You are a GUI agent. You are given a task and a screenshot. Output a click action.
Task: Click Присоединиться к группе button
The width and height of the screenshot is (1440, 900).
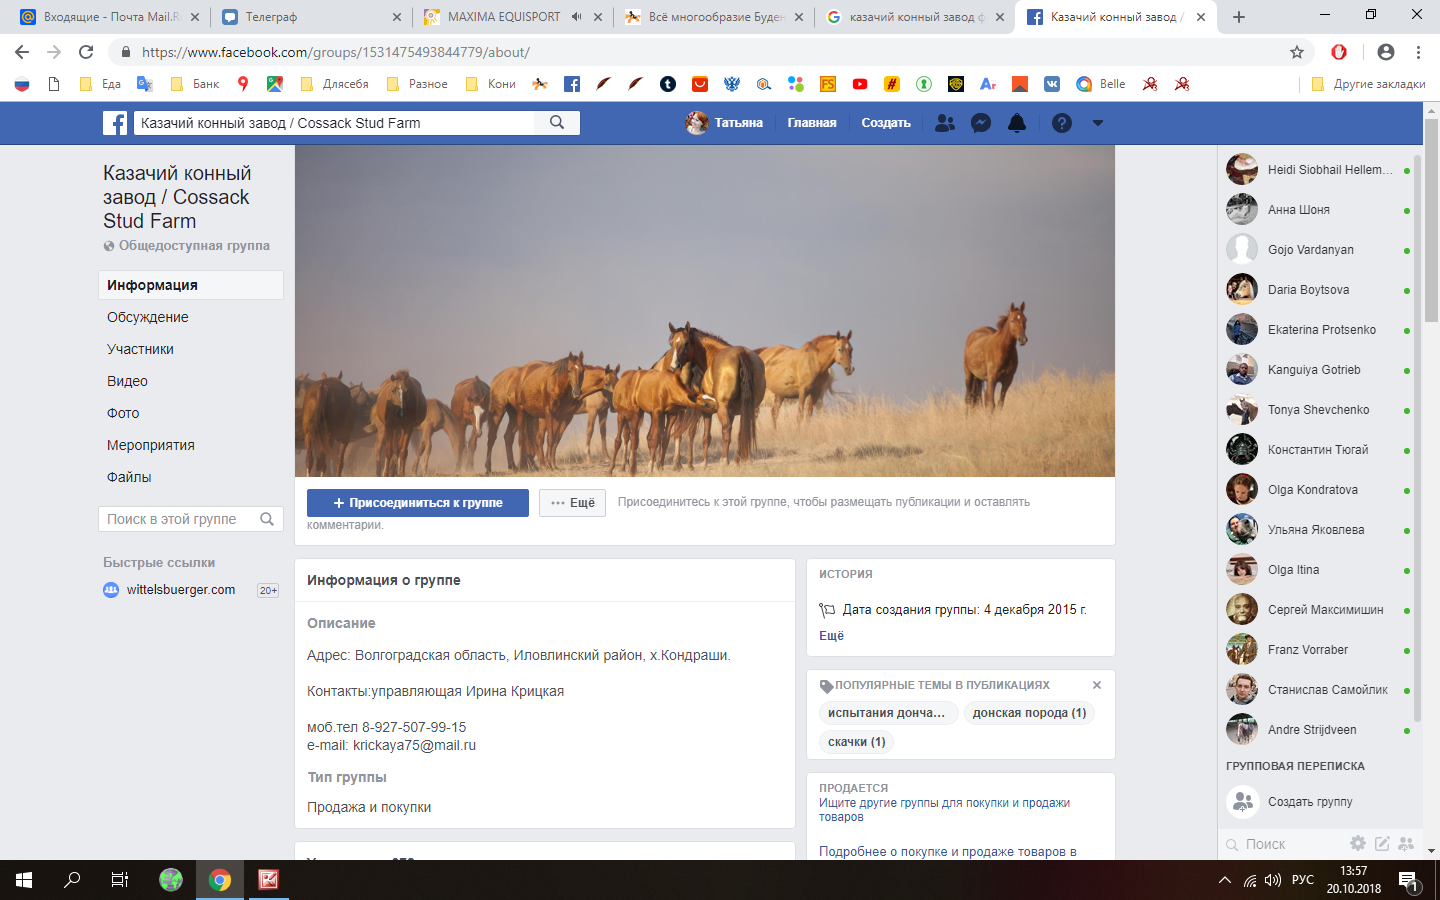(x=418, y=503)
